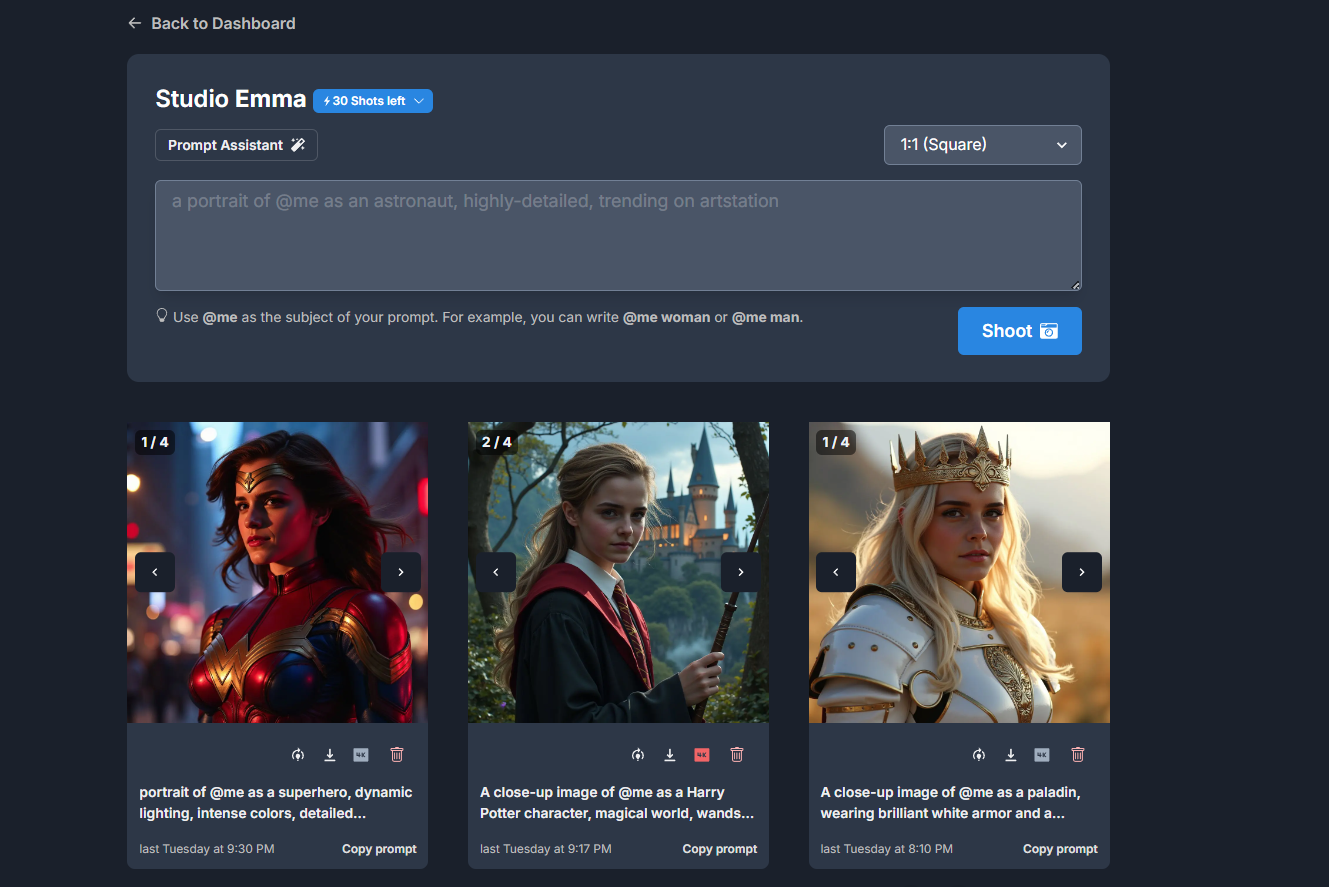Screen dimensions: 1329x887
Task: Download the paladin image
Action: click(x=1011, y=755)
